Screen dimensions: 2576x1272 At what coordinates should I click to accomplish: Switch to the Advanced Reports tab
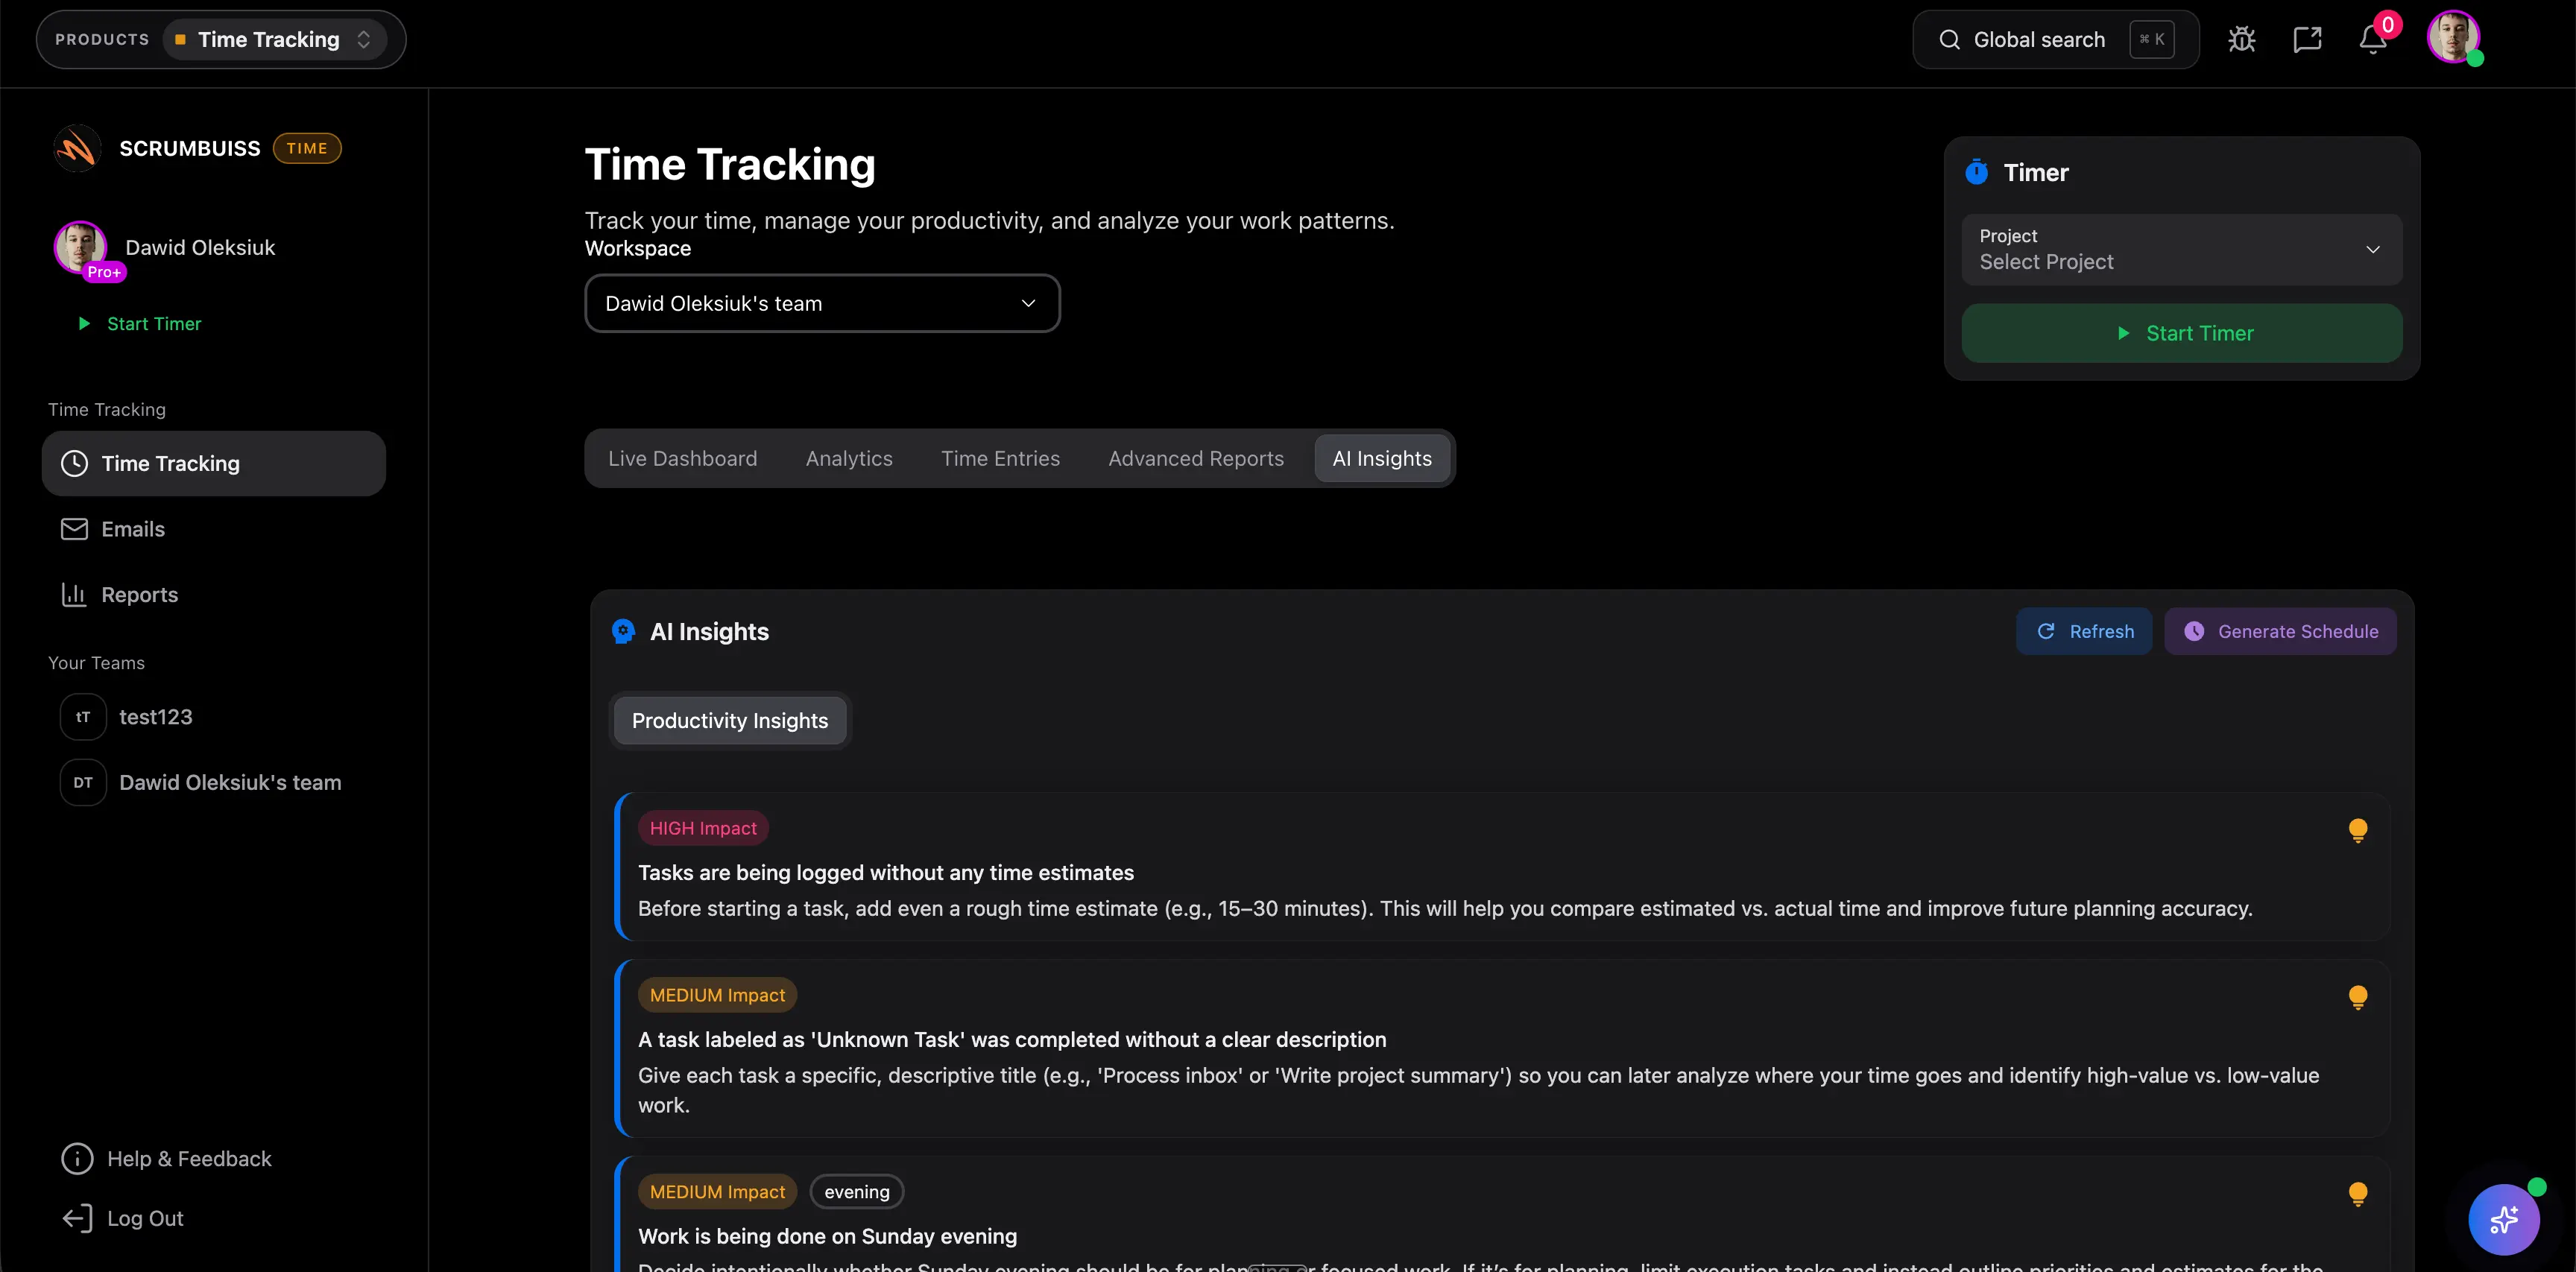(1195, 458)
